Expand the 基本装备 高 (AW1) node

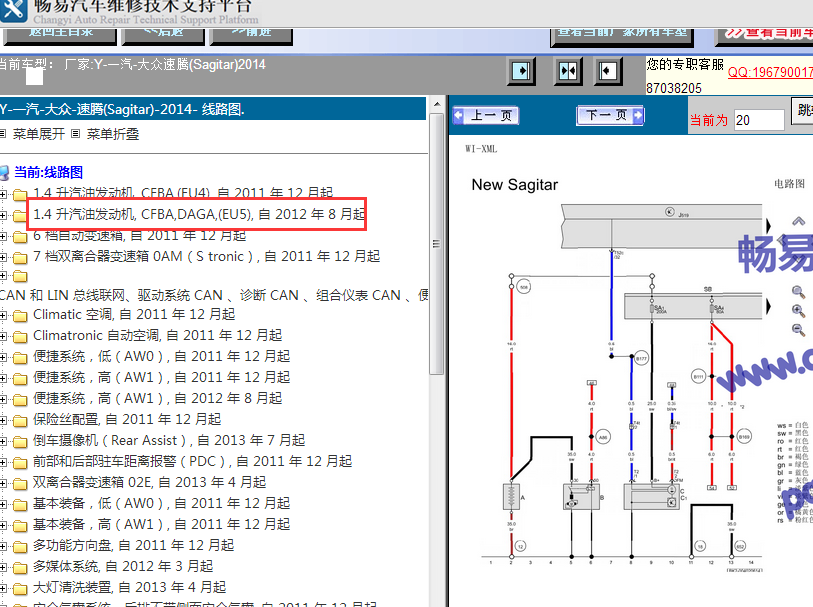[3, 526]
